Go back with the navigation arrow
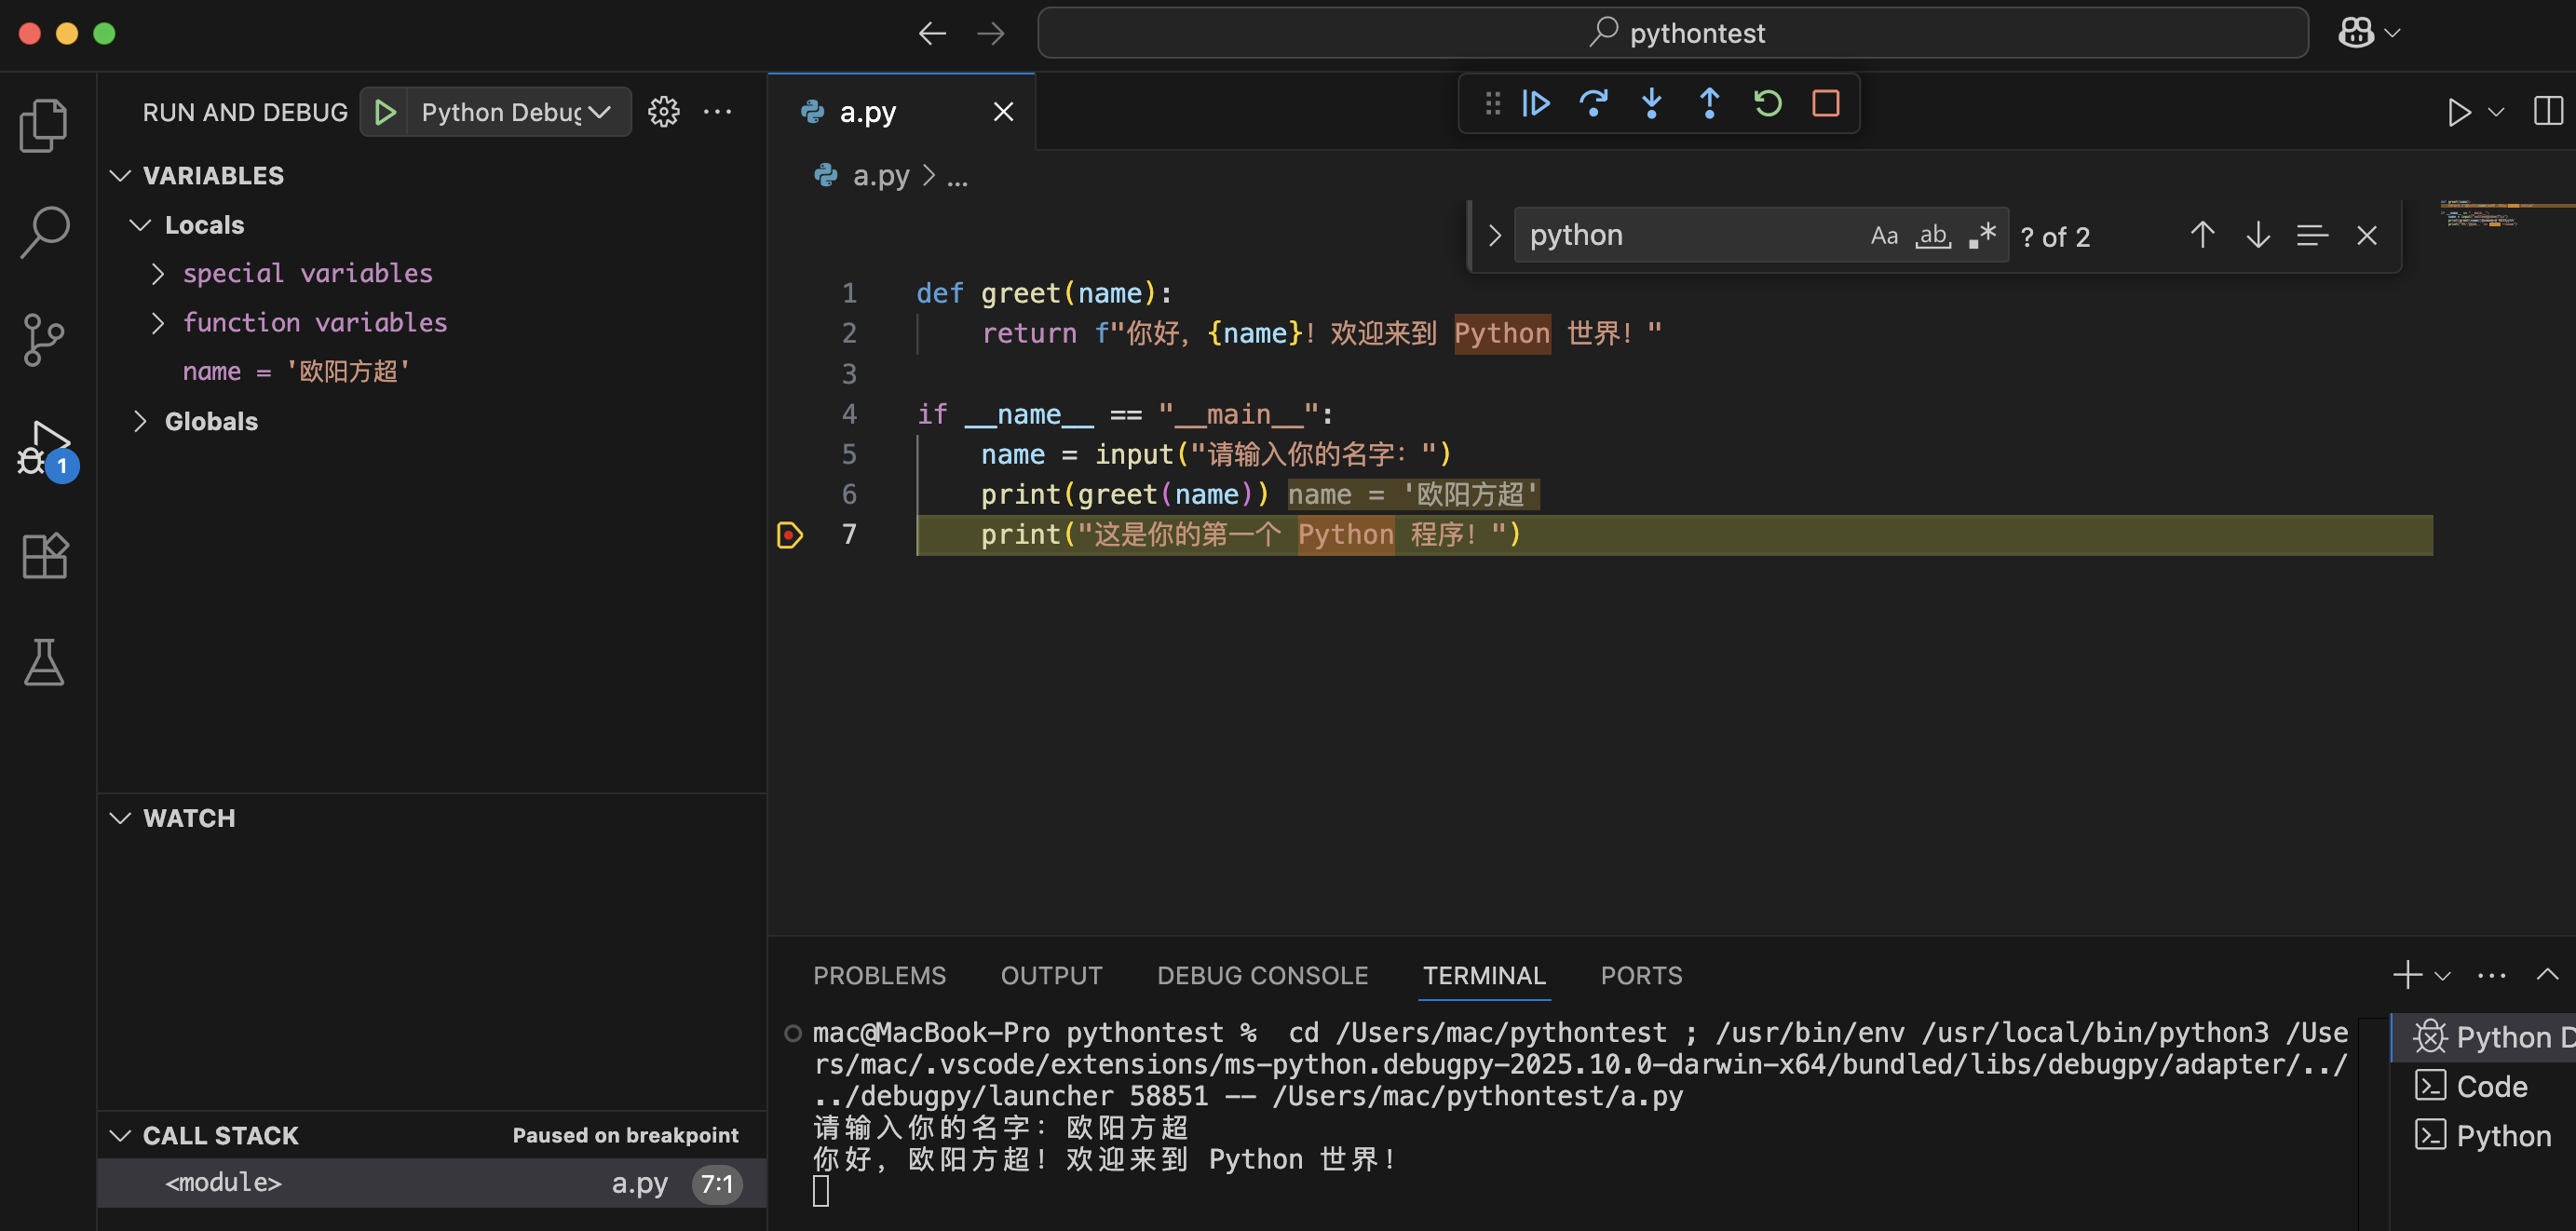2576x1231 pixels. (x=932, y=33)
